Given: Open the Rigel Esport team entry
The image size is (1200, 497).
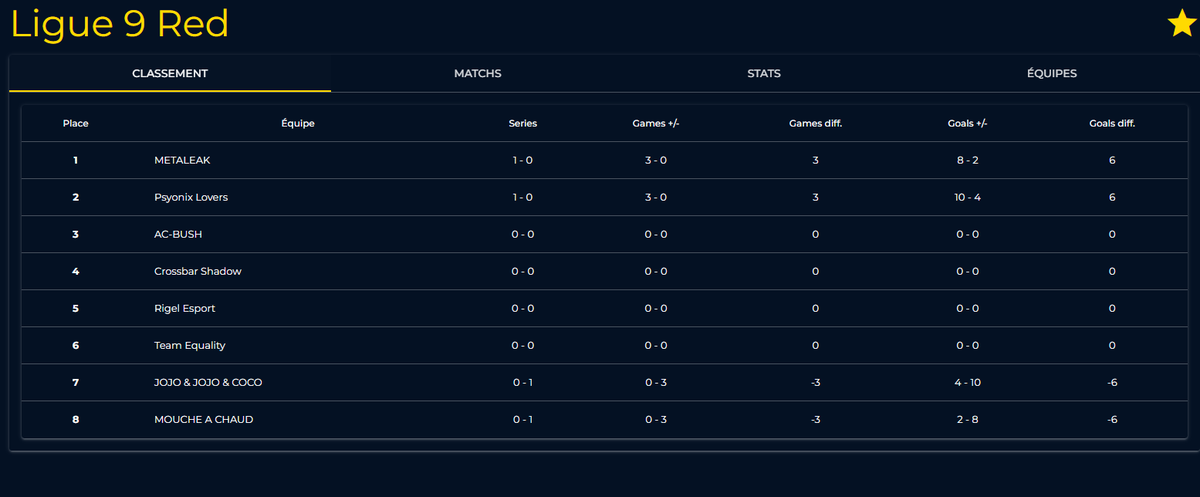Looking at the screenshot, I should tap(185, 308).
